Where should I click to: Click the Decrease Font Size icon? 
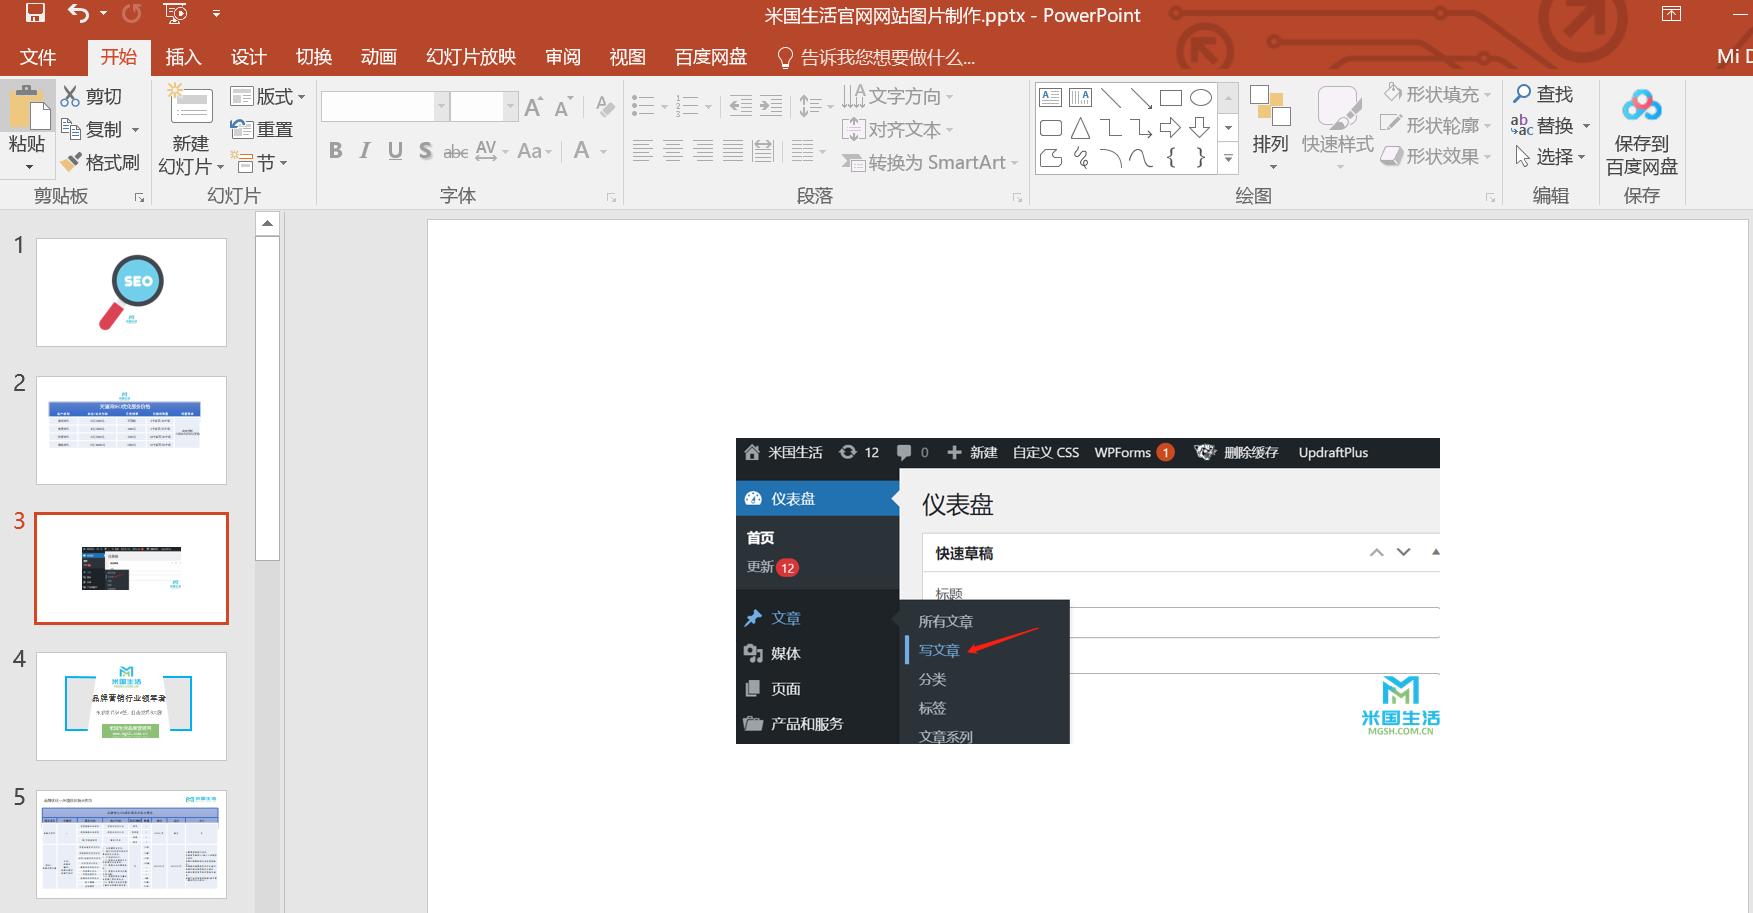[564, 106]
